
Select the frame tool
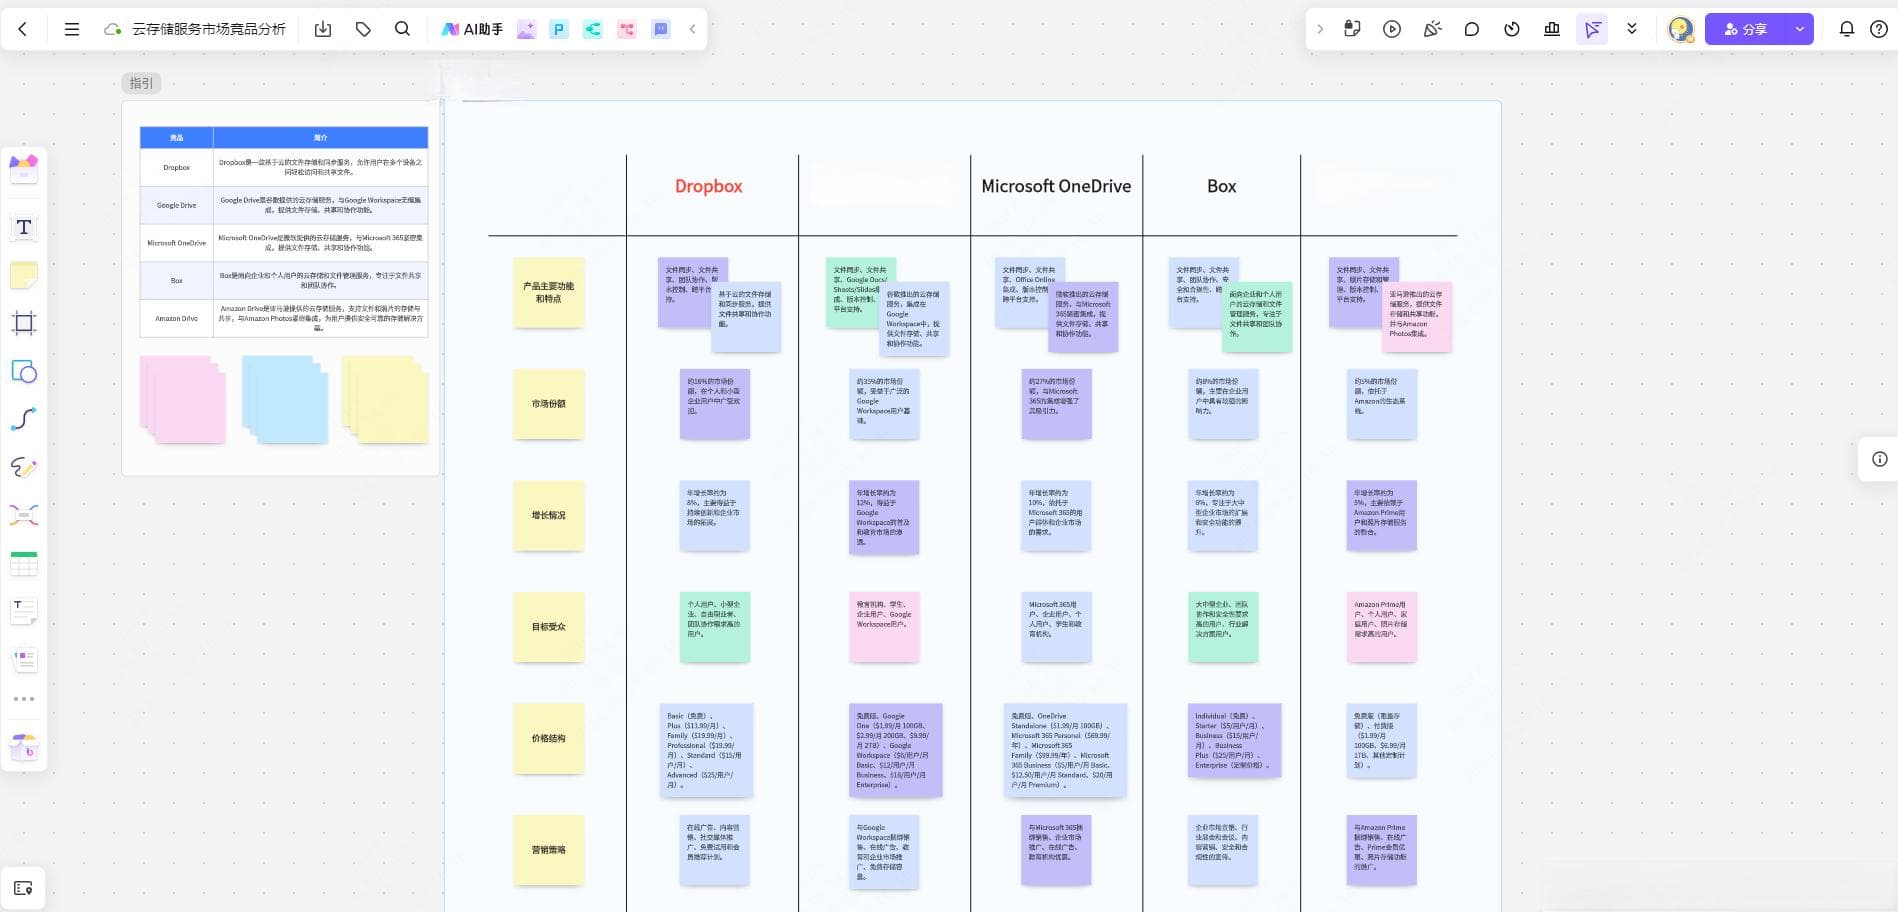[24, 323]
